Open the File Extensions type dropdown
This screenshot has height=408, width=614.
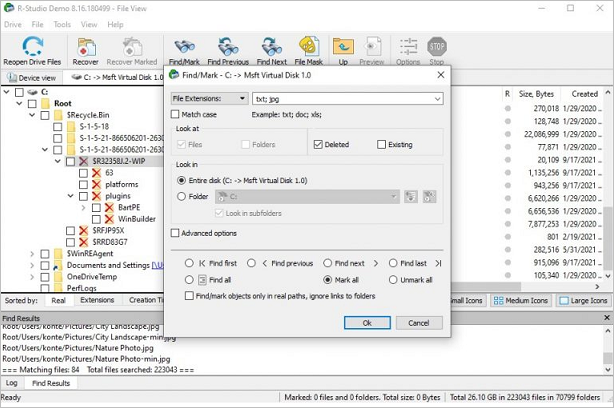[209, 99]
